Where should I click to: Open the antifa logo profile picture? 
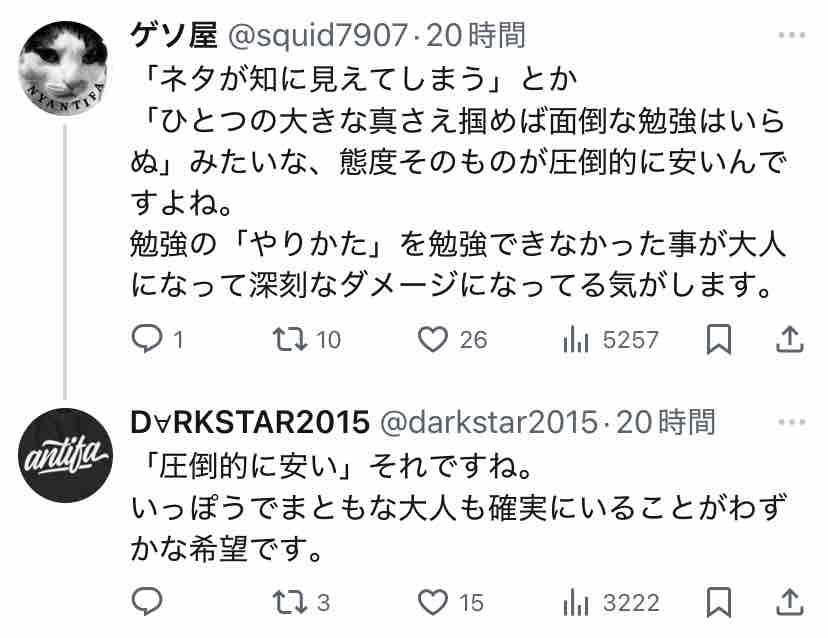(65, 455)
